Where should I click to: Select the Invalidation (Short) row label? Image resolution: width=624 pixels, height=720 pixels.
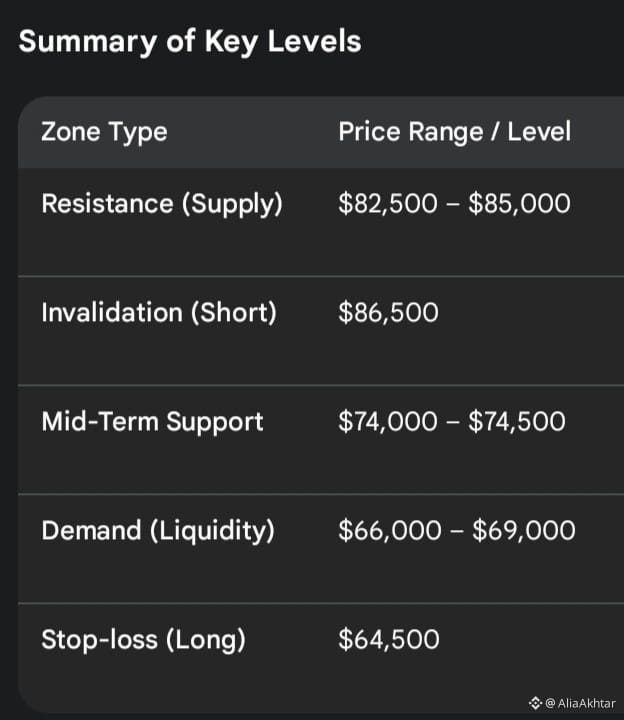(159, 312)
